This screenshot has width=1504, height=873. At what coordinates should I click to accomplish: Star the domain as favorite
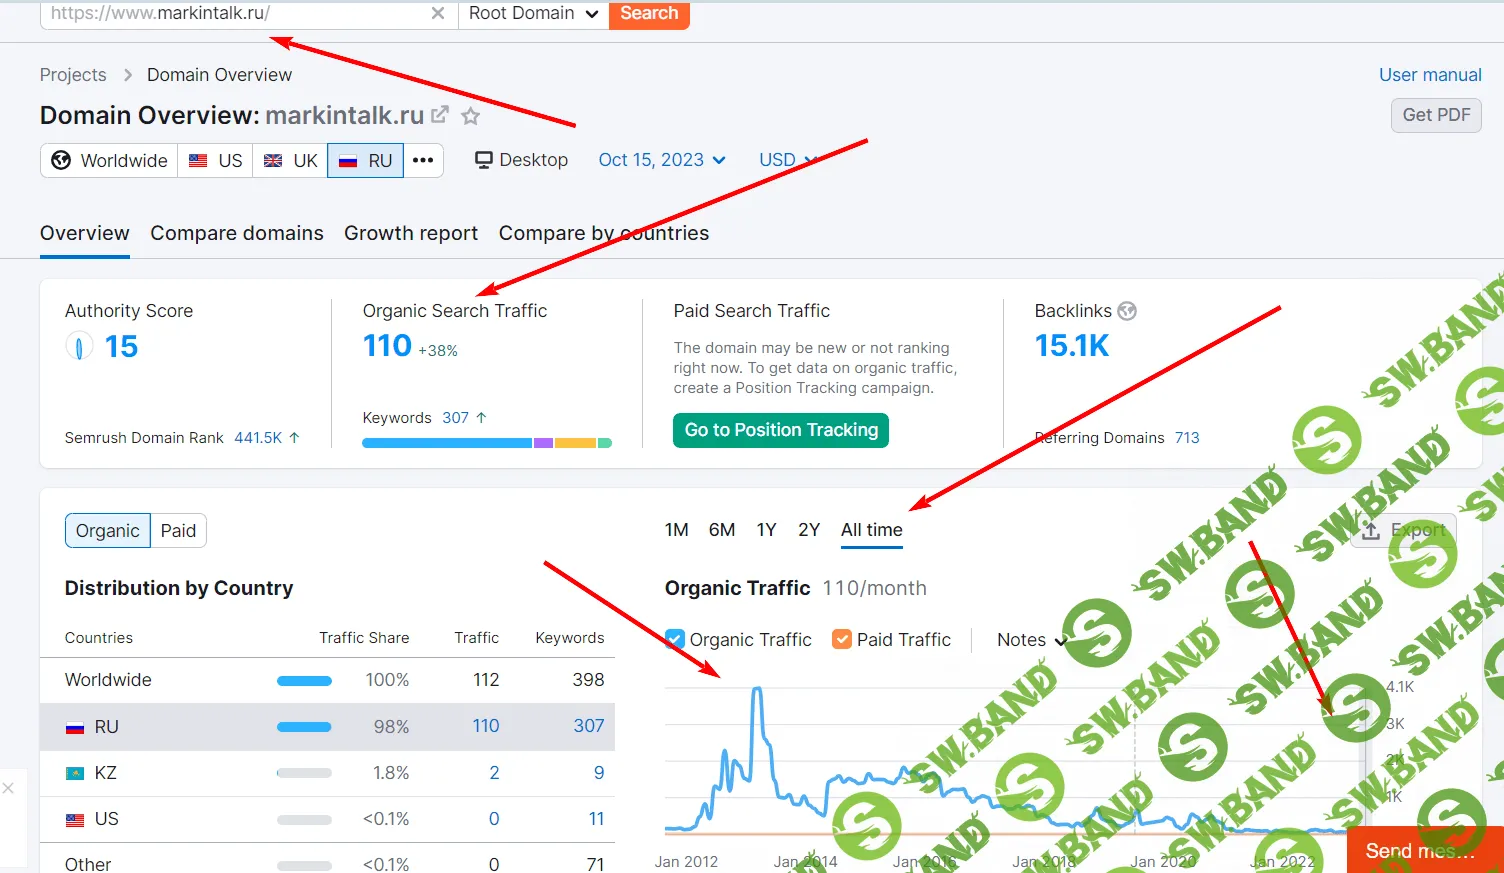[471, 116]
